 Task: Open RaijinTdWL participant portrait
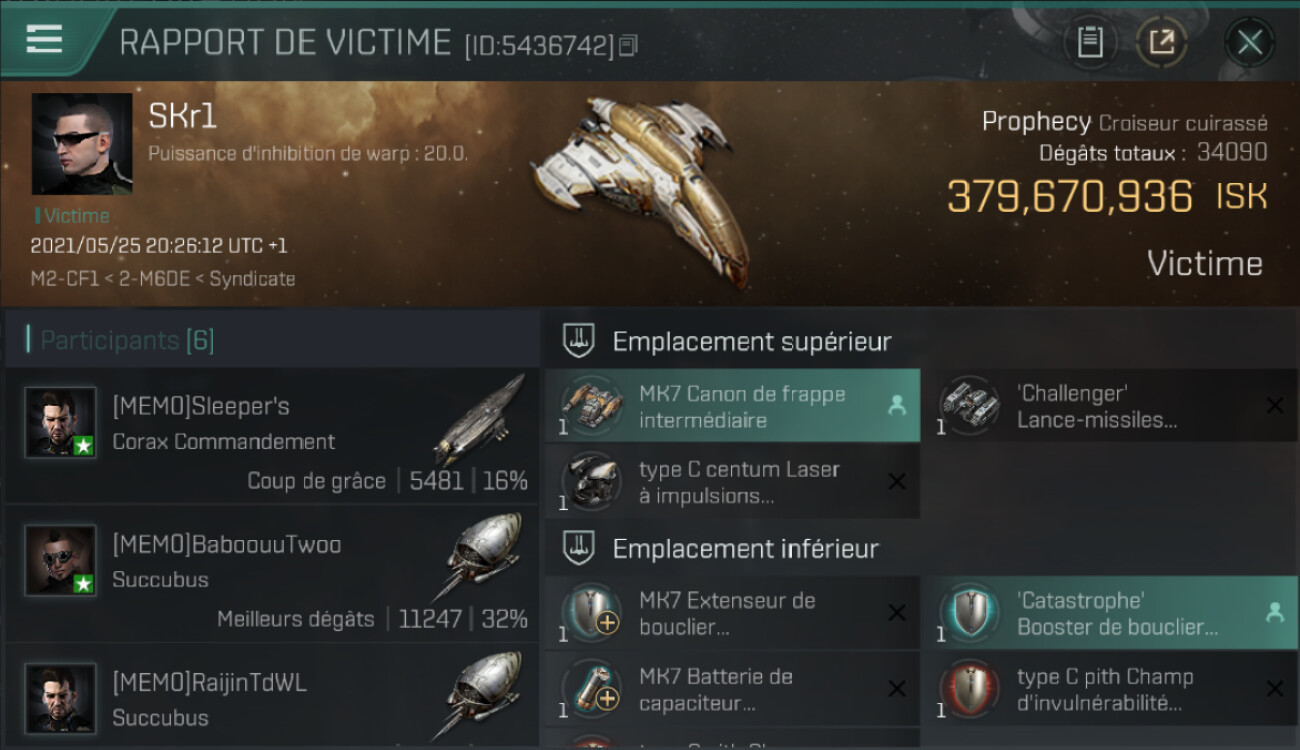tap(61, 698)
